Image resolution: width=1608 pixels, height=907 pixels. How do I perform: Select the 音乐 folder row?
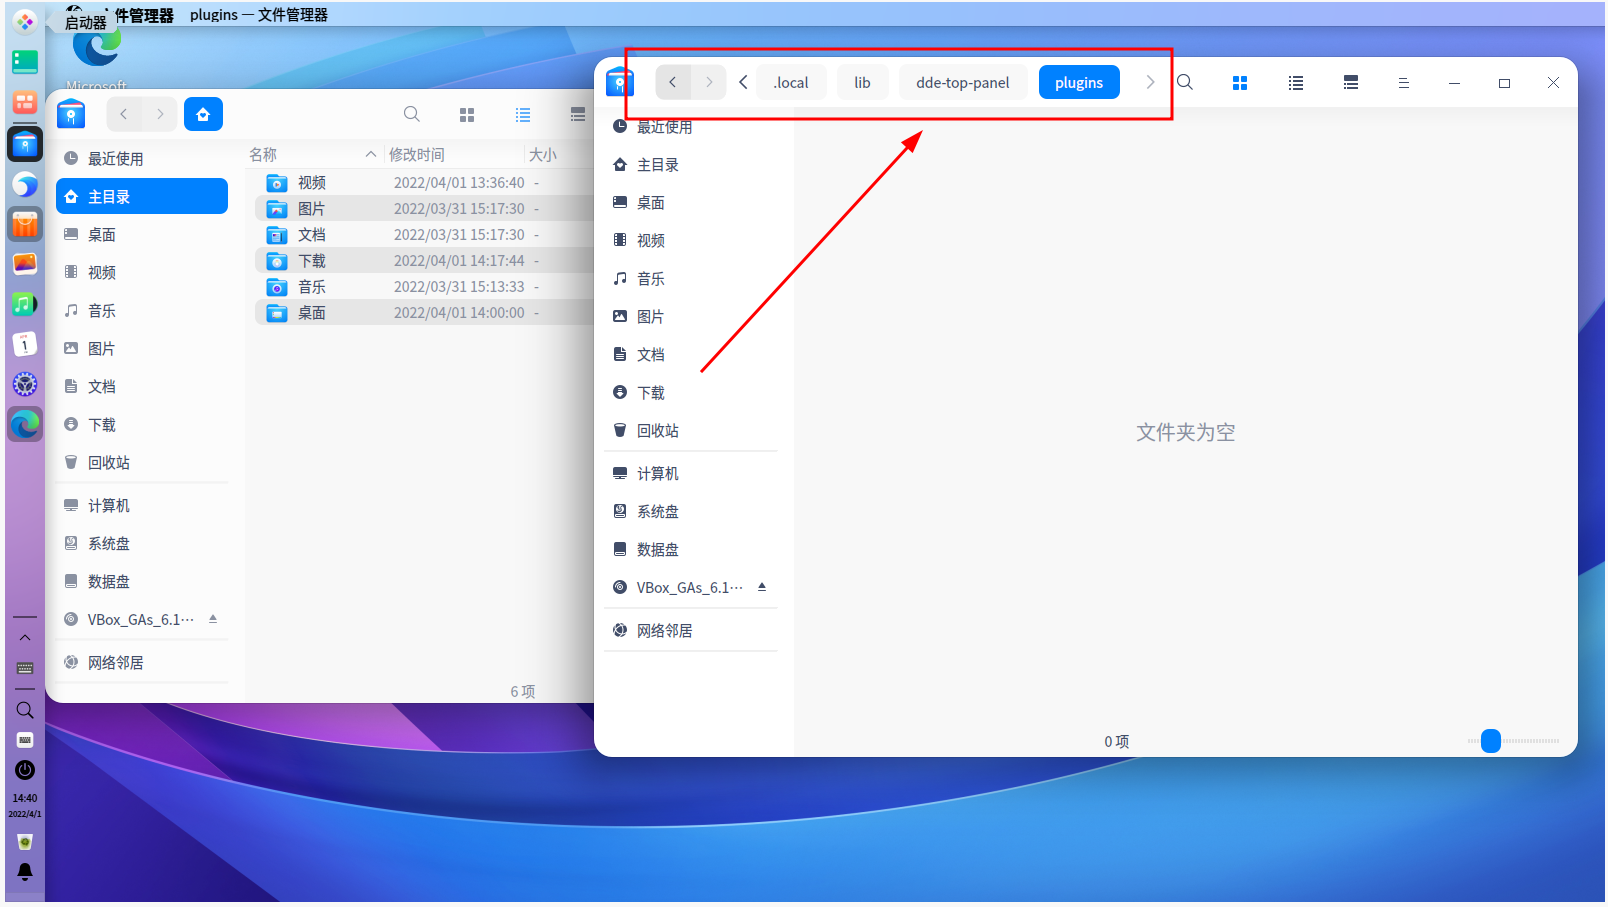click(x=425, y=287)
